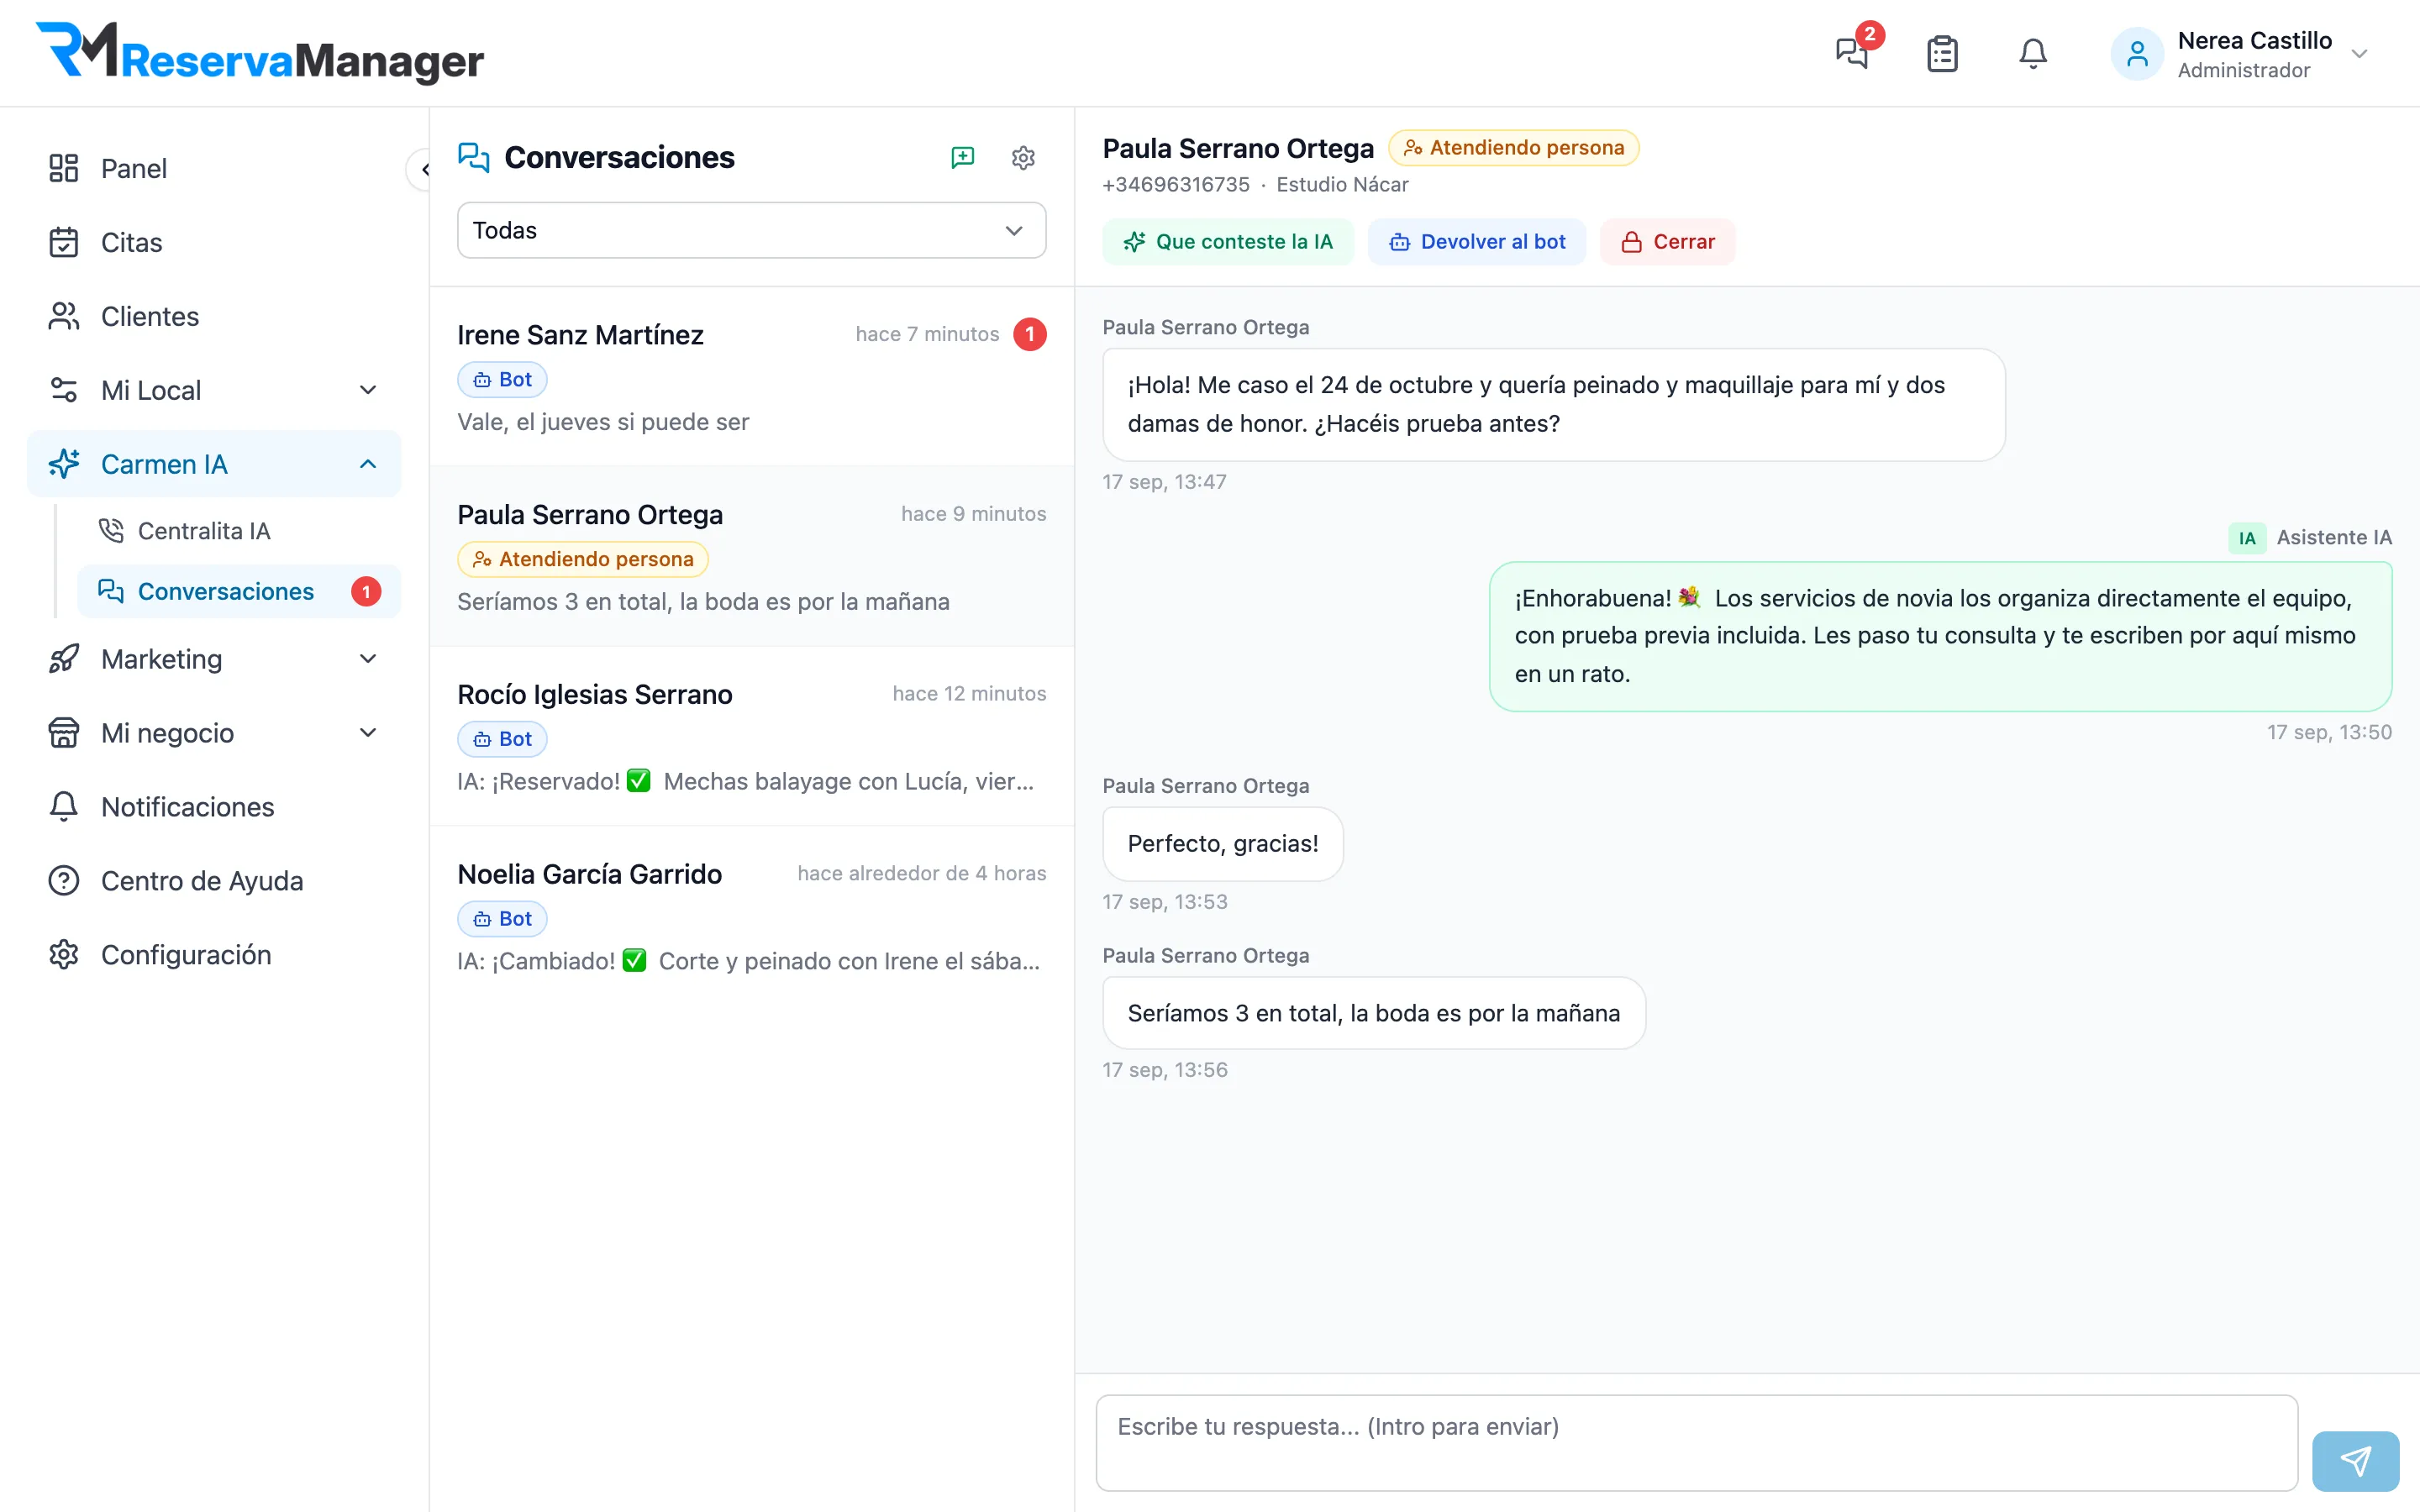The image size is (2420, 1512).
Task: Open Paula Serrano Ortega conversation in list
Action: (x=752, y=557)
